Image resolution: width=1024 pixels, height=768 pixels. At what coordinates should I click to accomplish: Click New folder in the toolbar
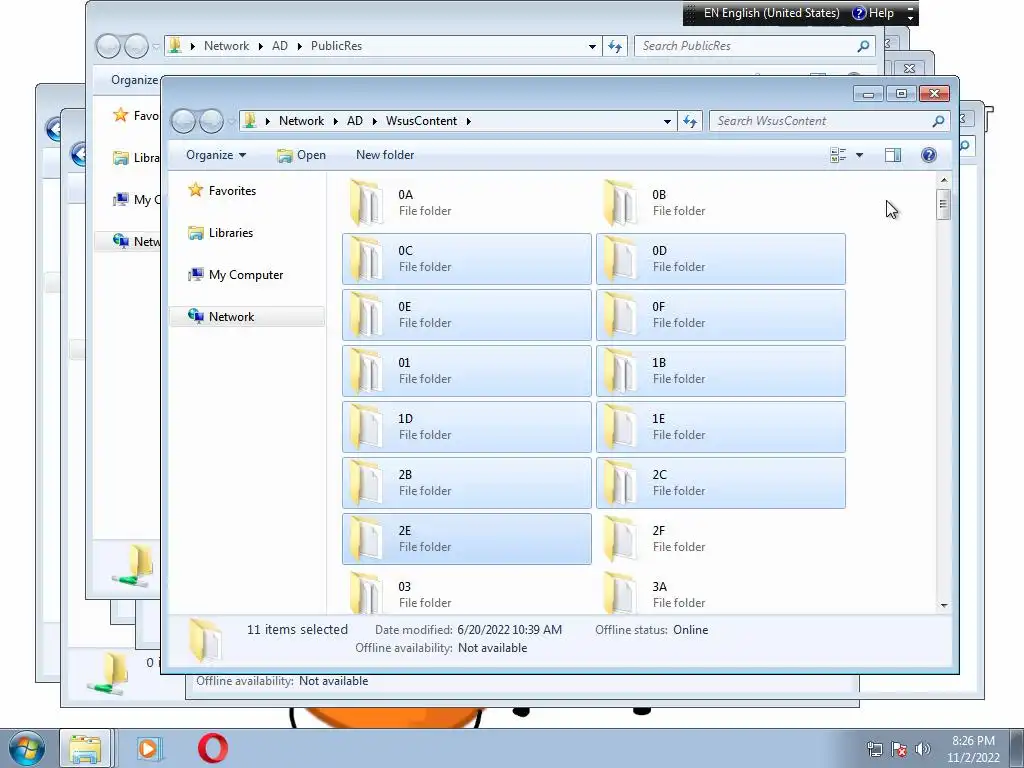[385, 155]
